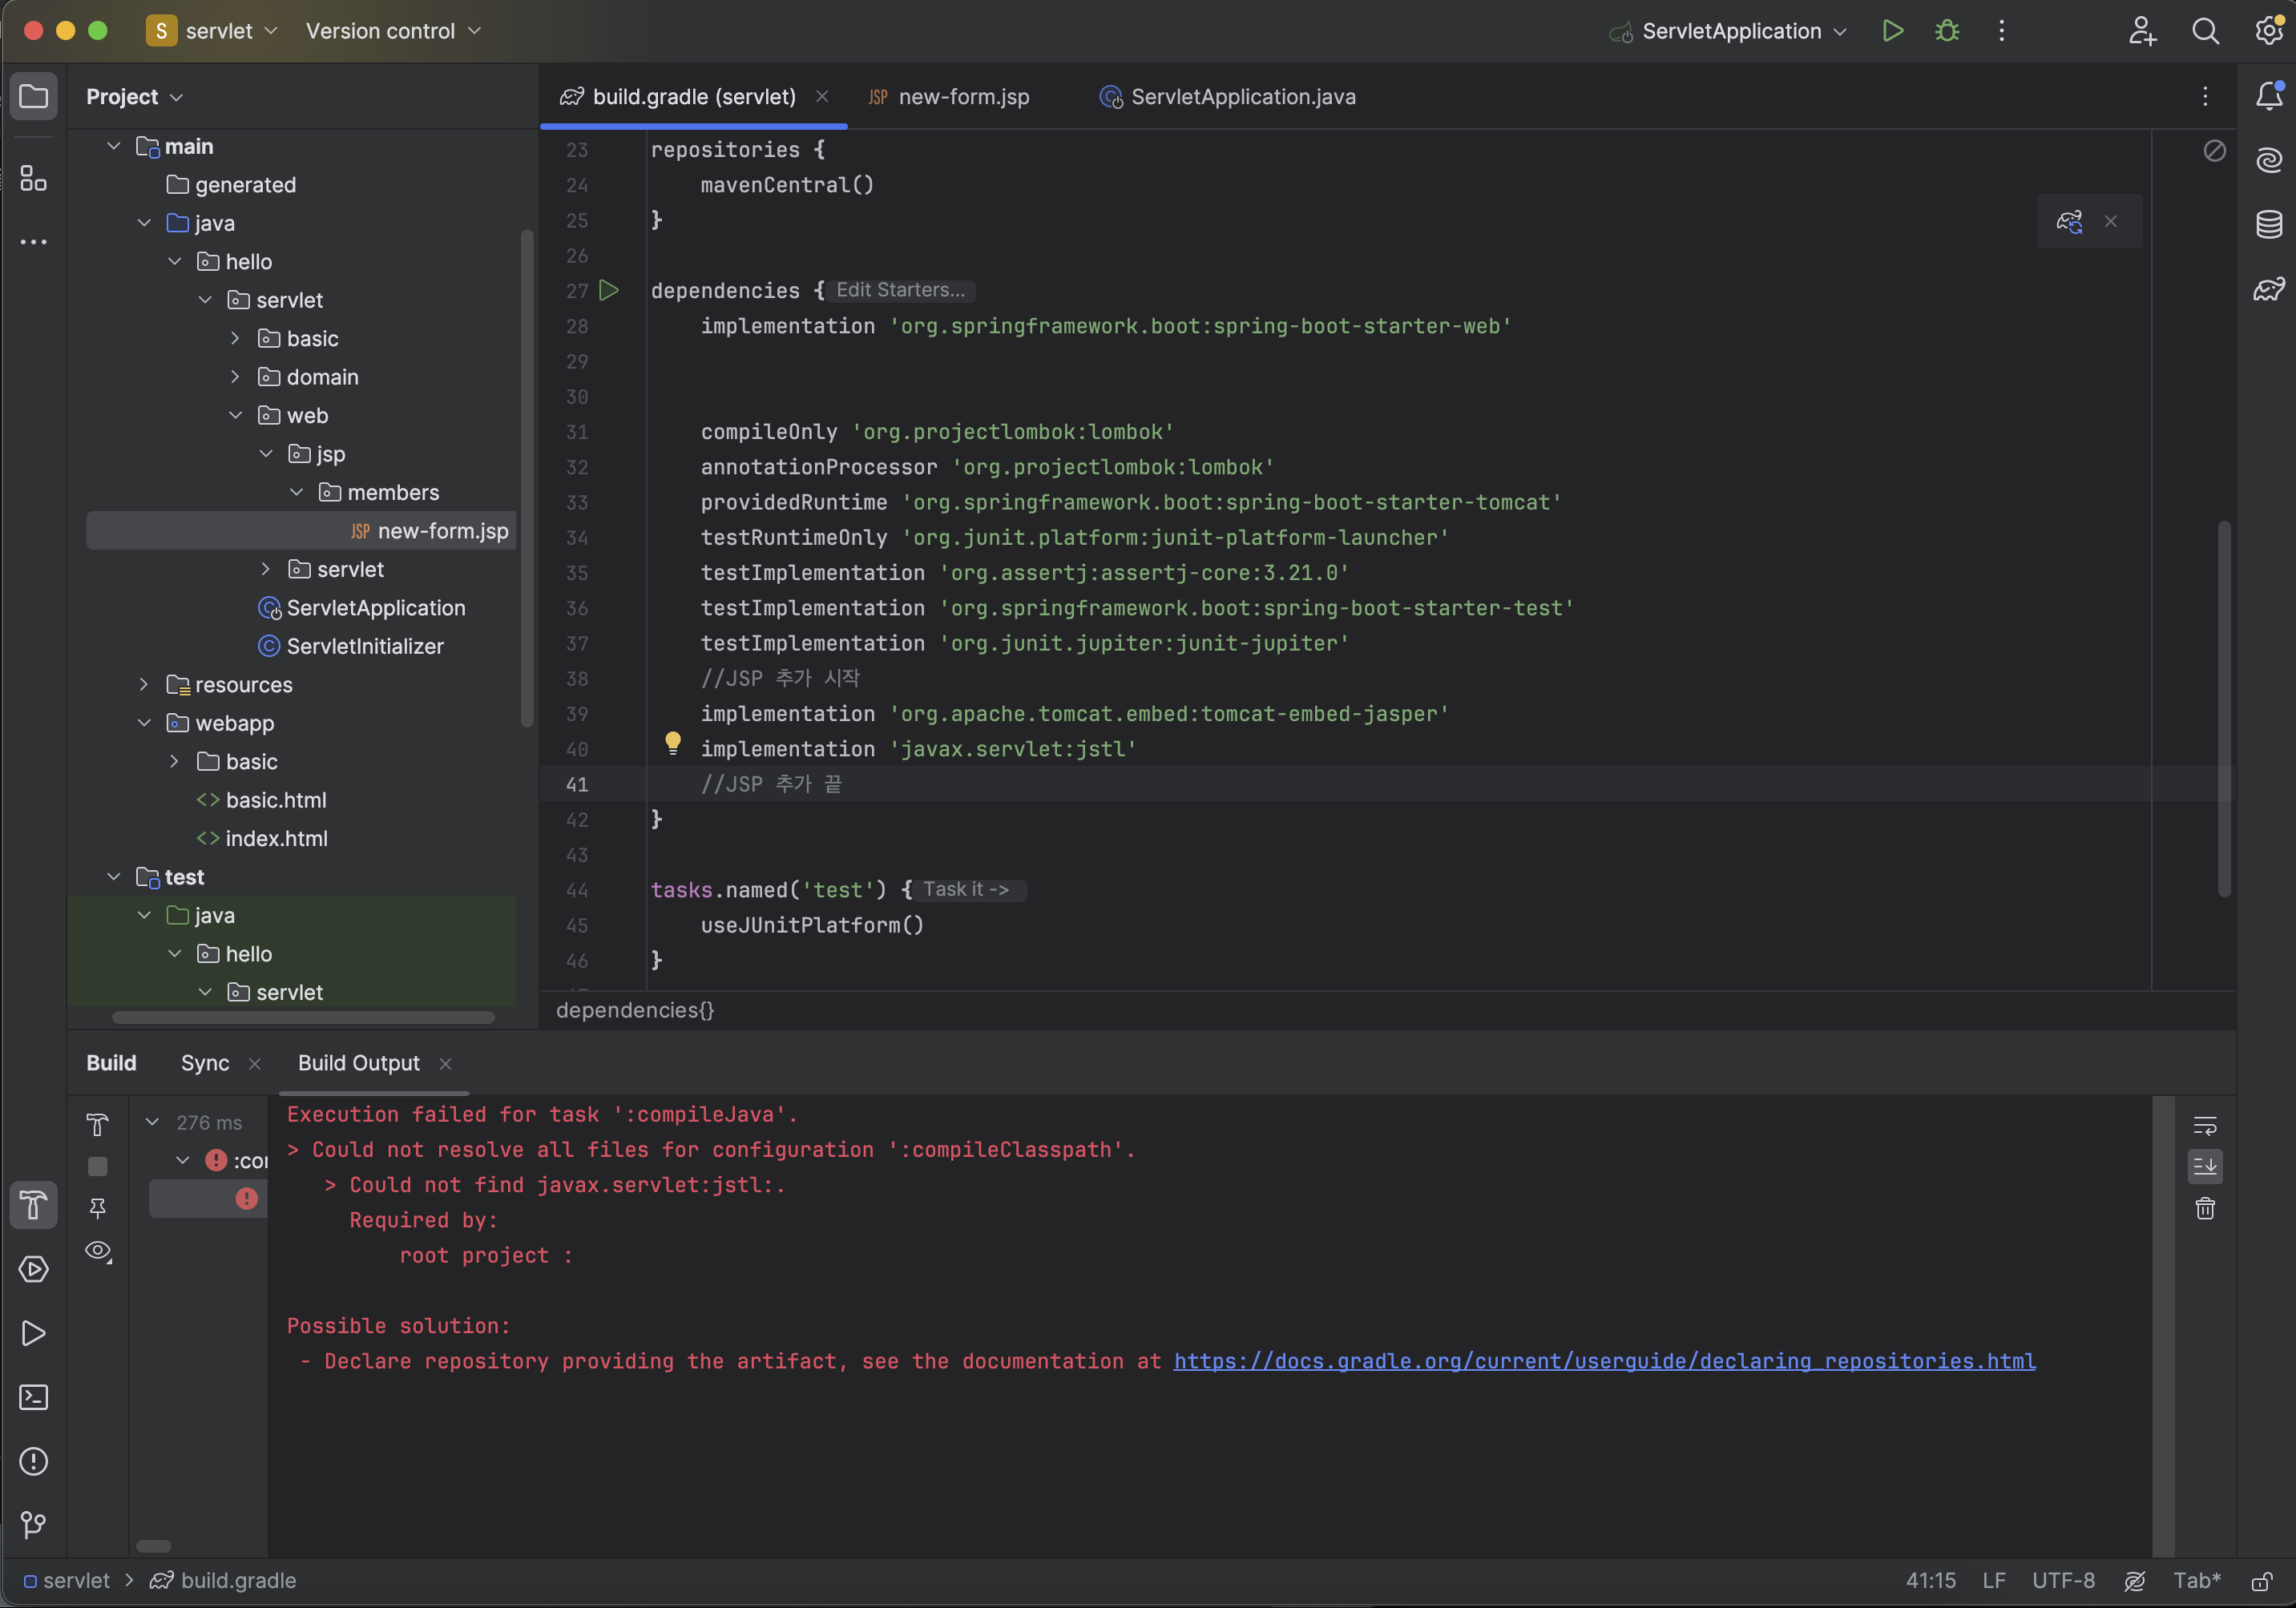Open Search Everywhere magnifier

(x=2205, y=31)
